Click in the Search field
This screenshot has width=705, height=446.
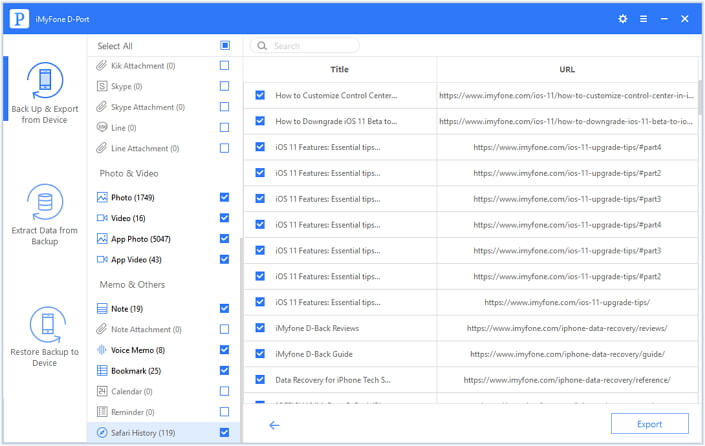305,46
